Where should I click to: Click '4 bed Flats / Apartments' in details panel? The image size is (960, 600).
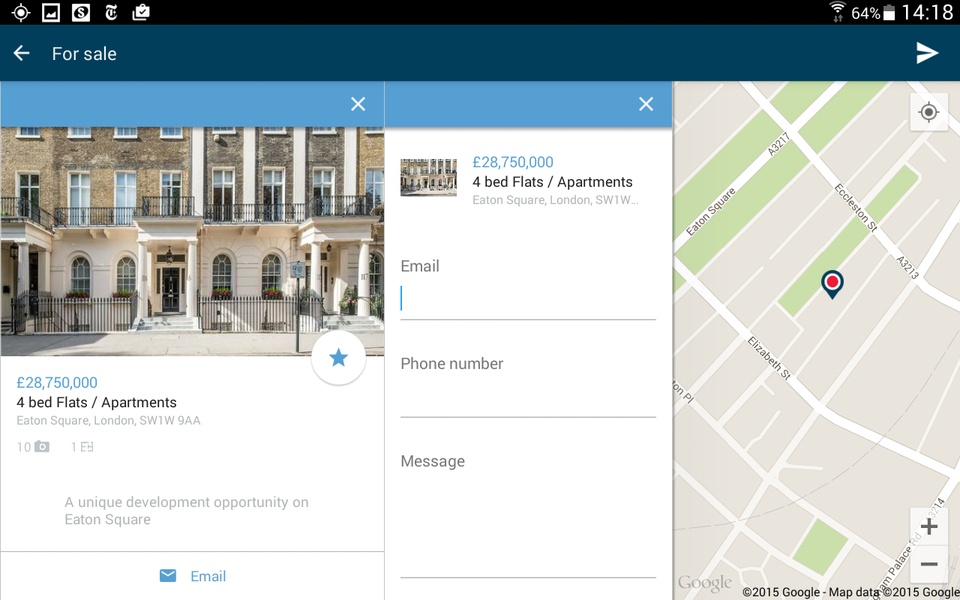(97, 402)
